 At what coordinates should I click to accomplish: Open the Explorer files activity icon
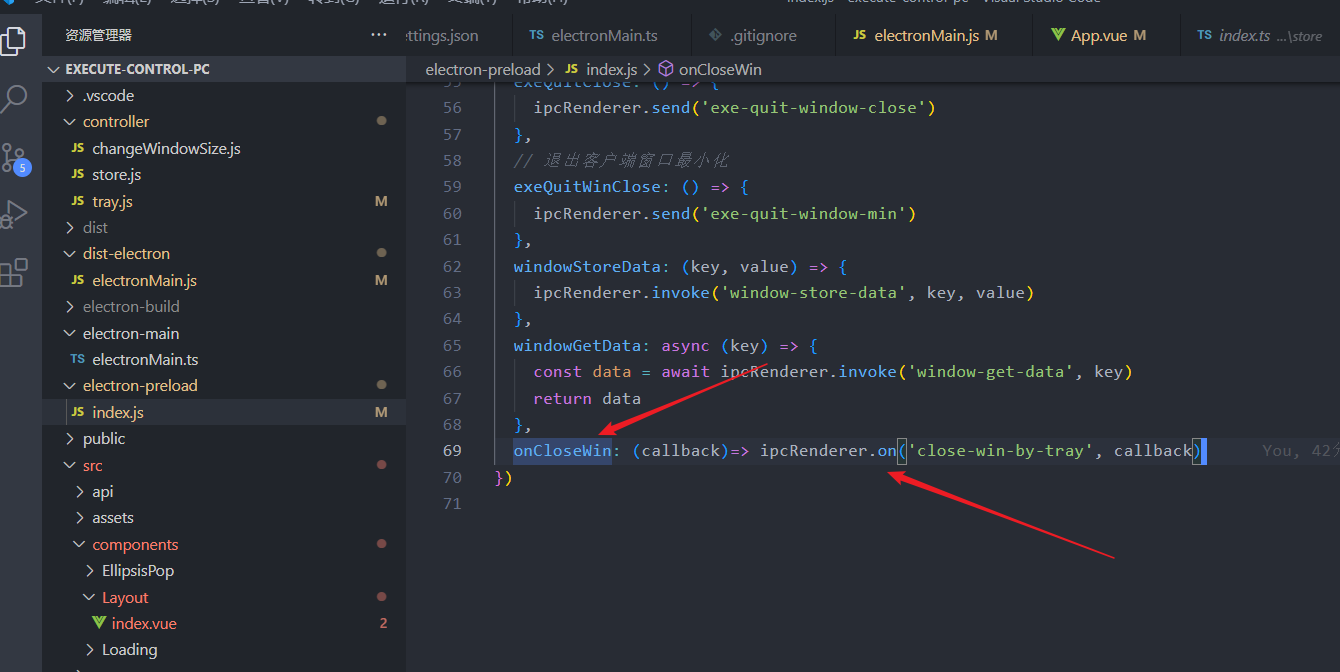click(14, 40)
